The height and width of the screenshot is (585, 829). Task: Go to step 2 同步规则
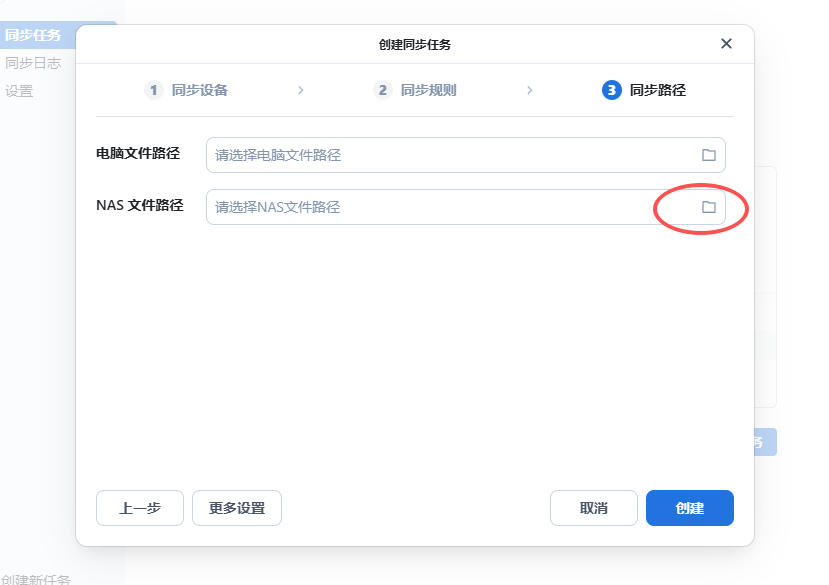pos(415,90)
